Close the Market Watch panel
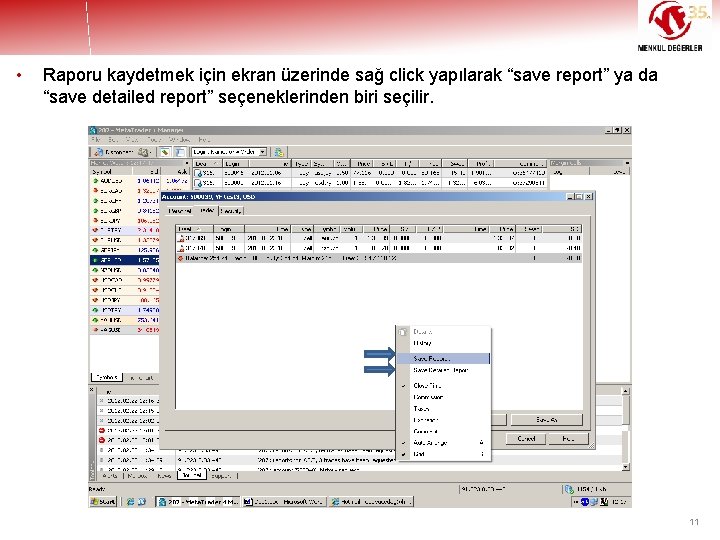Screen dimensions: 720x540 187,163
